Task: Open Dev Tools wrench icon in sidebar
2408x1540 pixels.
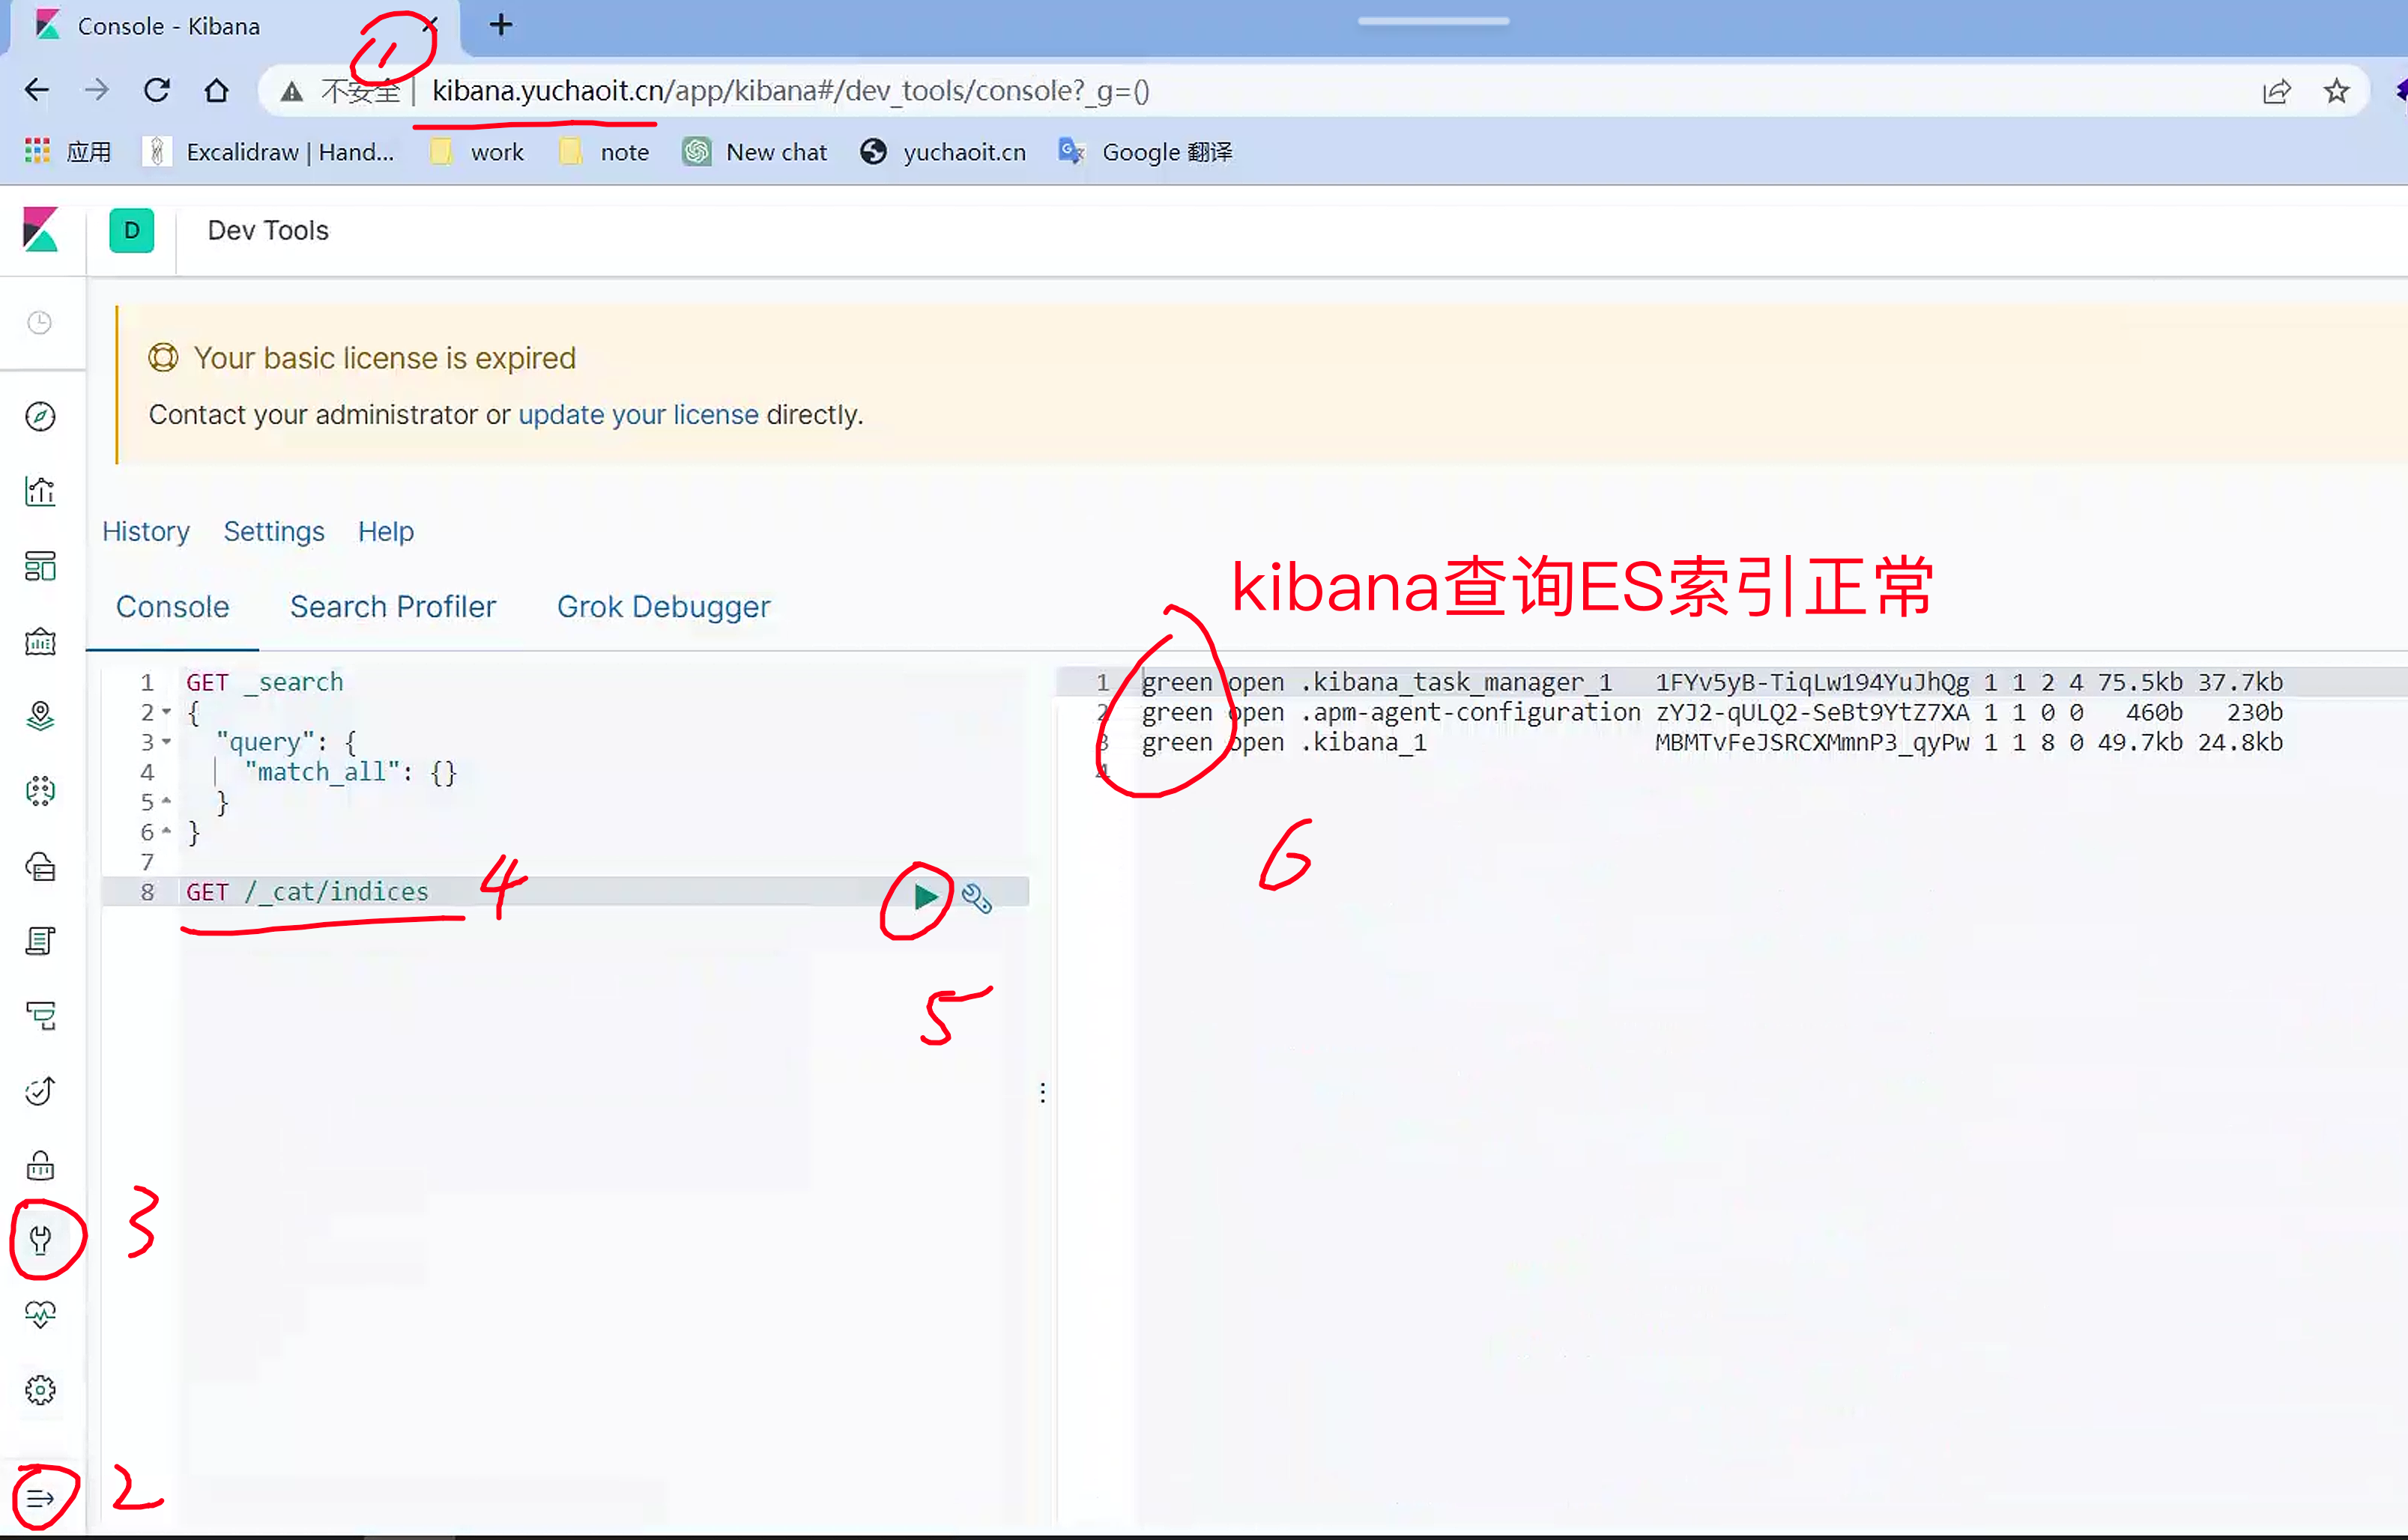Action: pyautogui.click(x=40, y=1240)
